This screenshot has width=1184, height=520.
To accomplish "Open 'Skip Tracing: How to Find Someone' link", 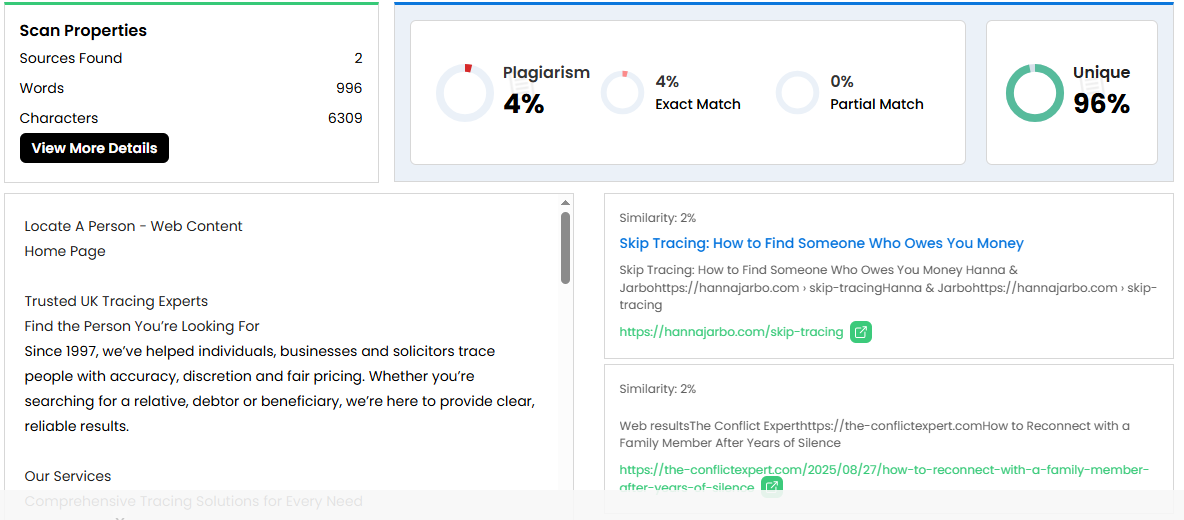I will pyautogui.click(x=821, y=243).
